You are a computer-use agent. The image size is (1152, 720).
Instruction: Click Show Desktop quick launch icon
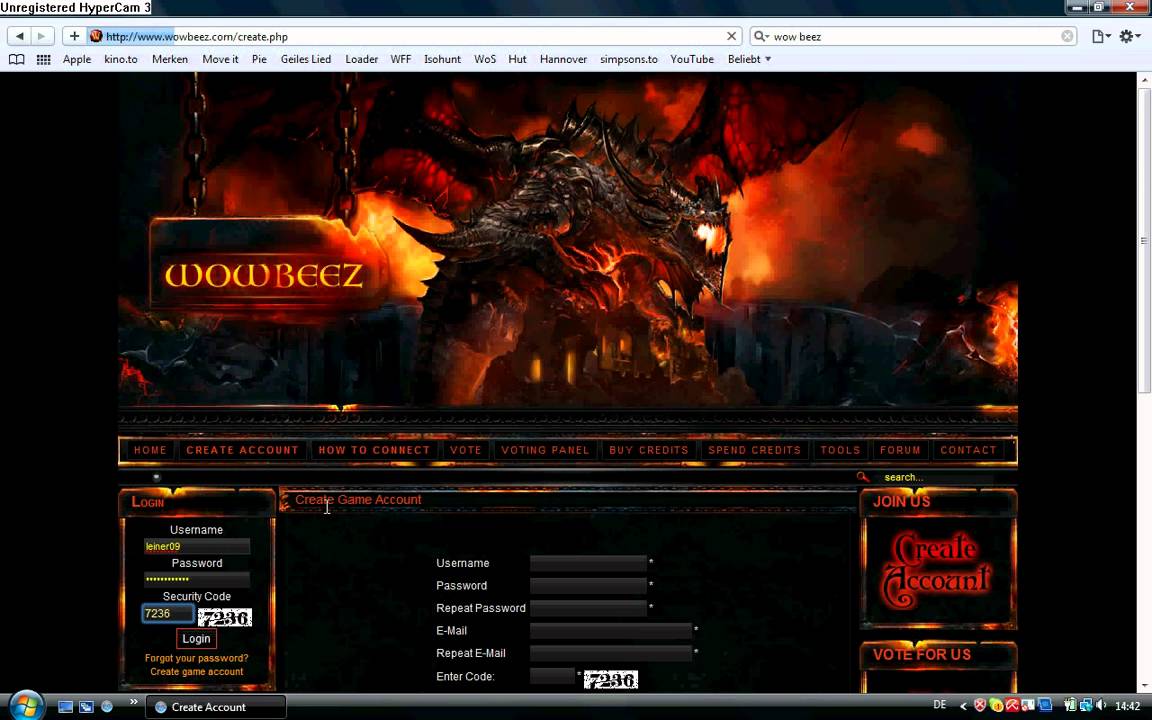pyautogui.click(x=65, y=707)
